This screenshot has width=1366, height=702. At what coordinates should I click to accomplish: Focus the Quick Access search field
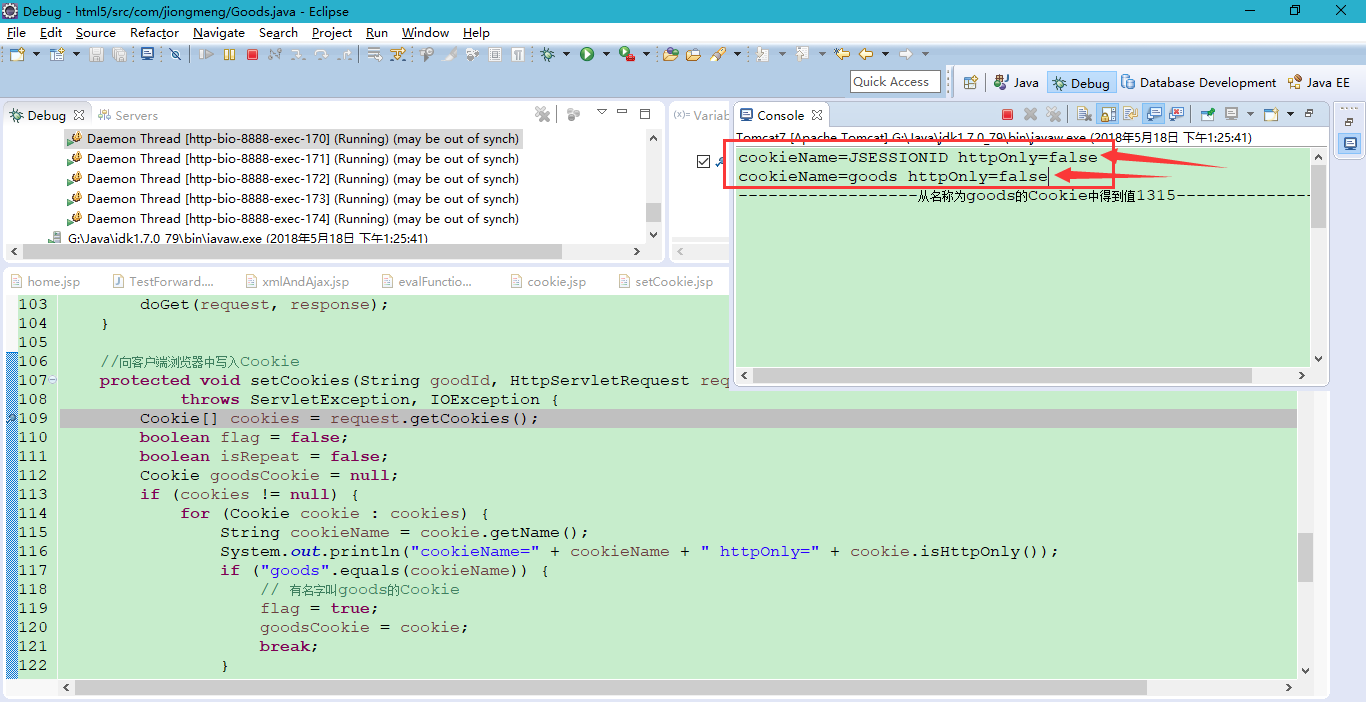tap(894, 82)
